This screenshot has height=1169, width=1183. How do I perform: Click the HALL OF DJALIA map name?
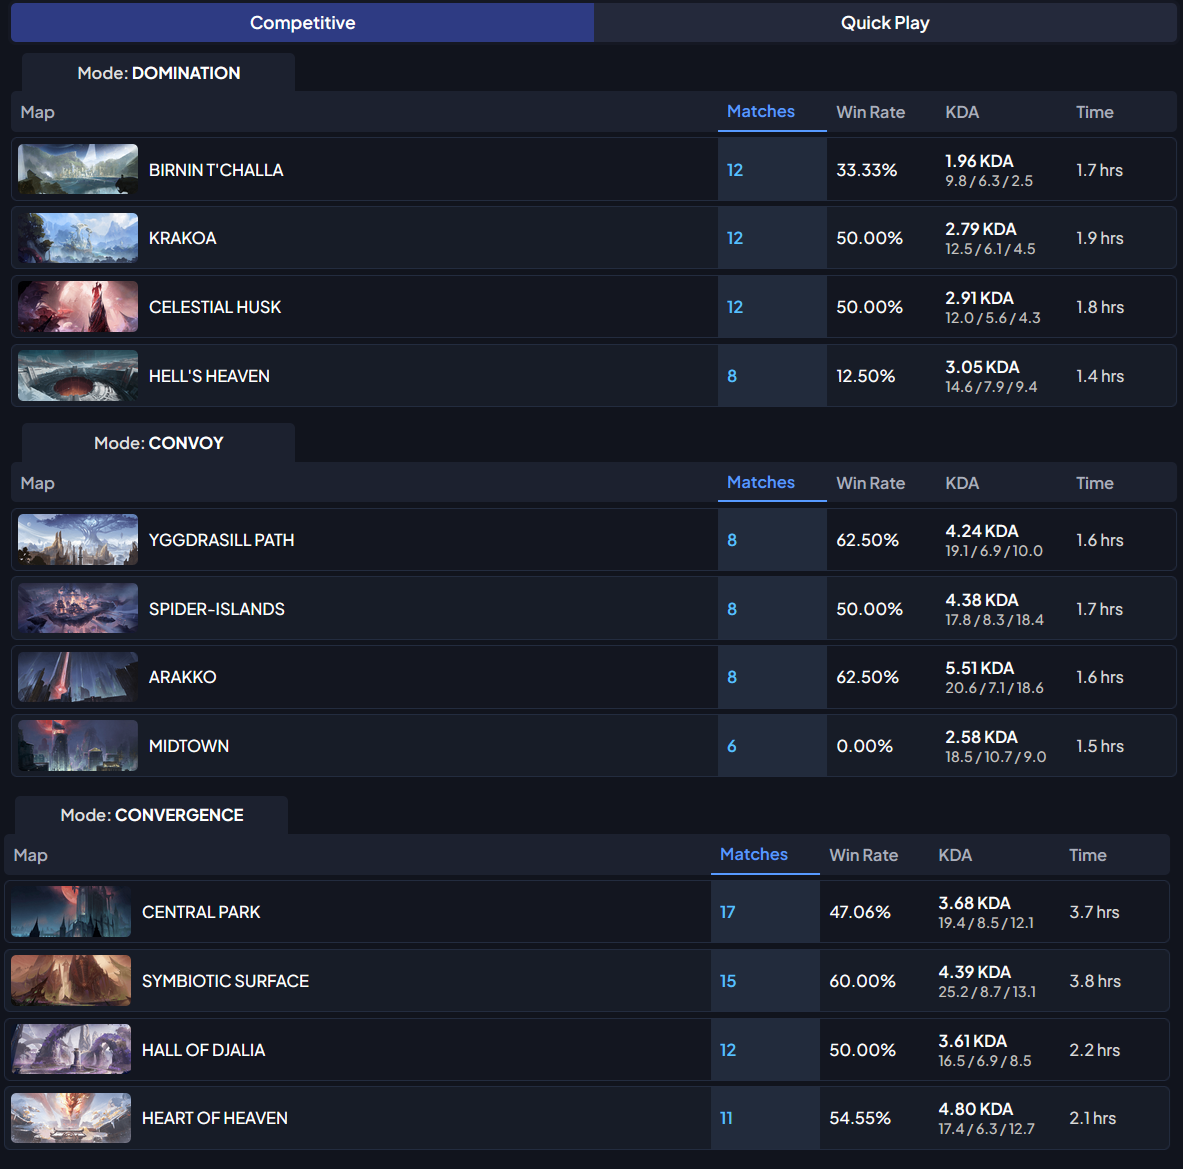204,1050
